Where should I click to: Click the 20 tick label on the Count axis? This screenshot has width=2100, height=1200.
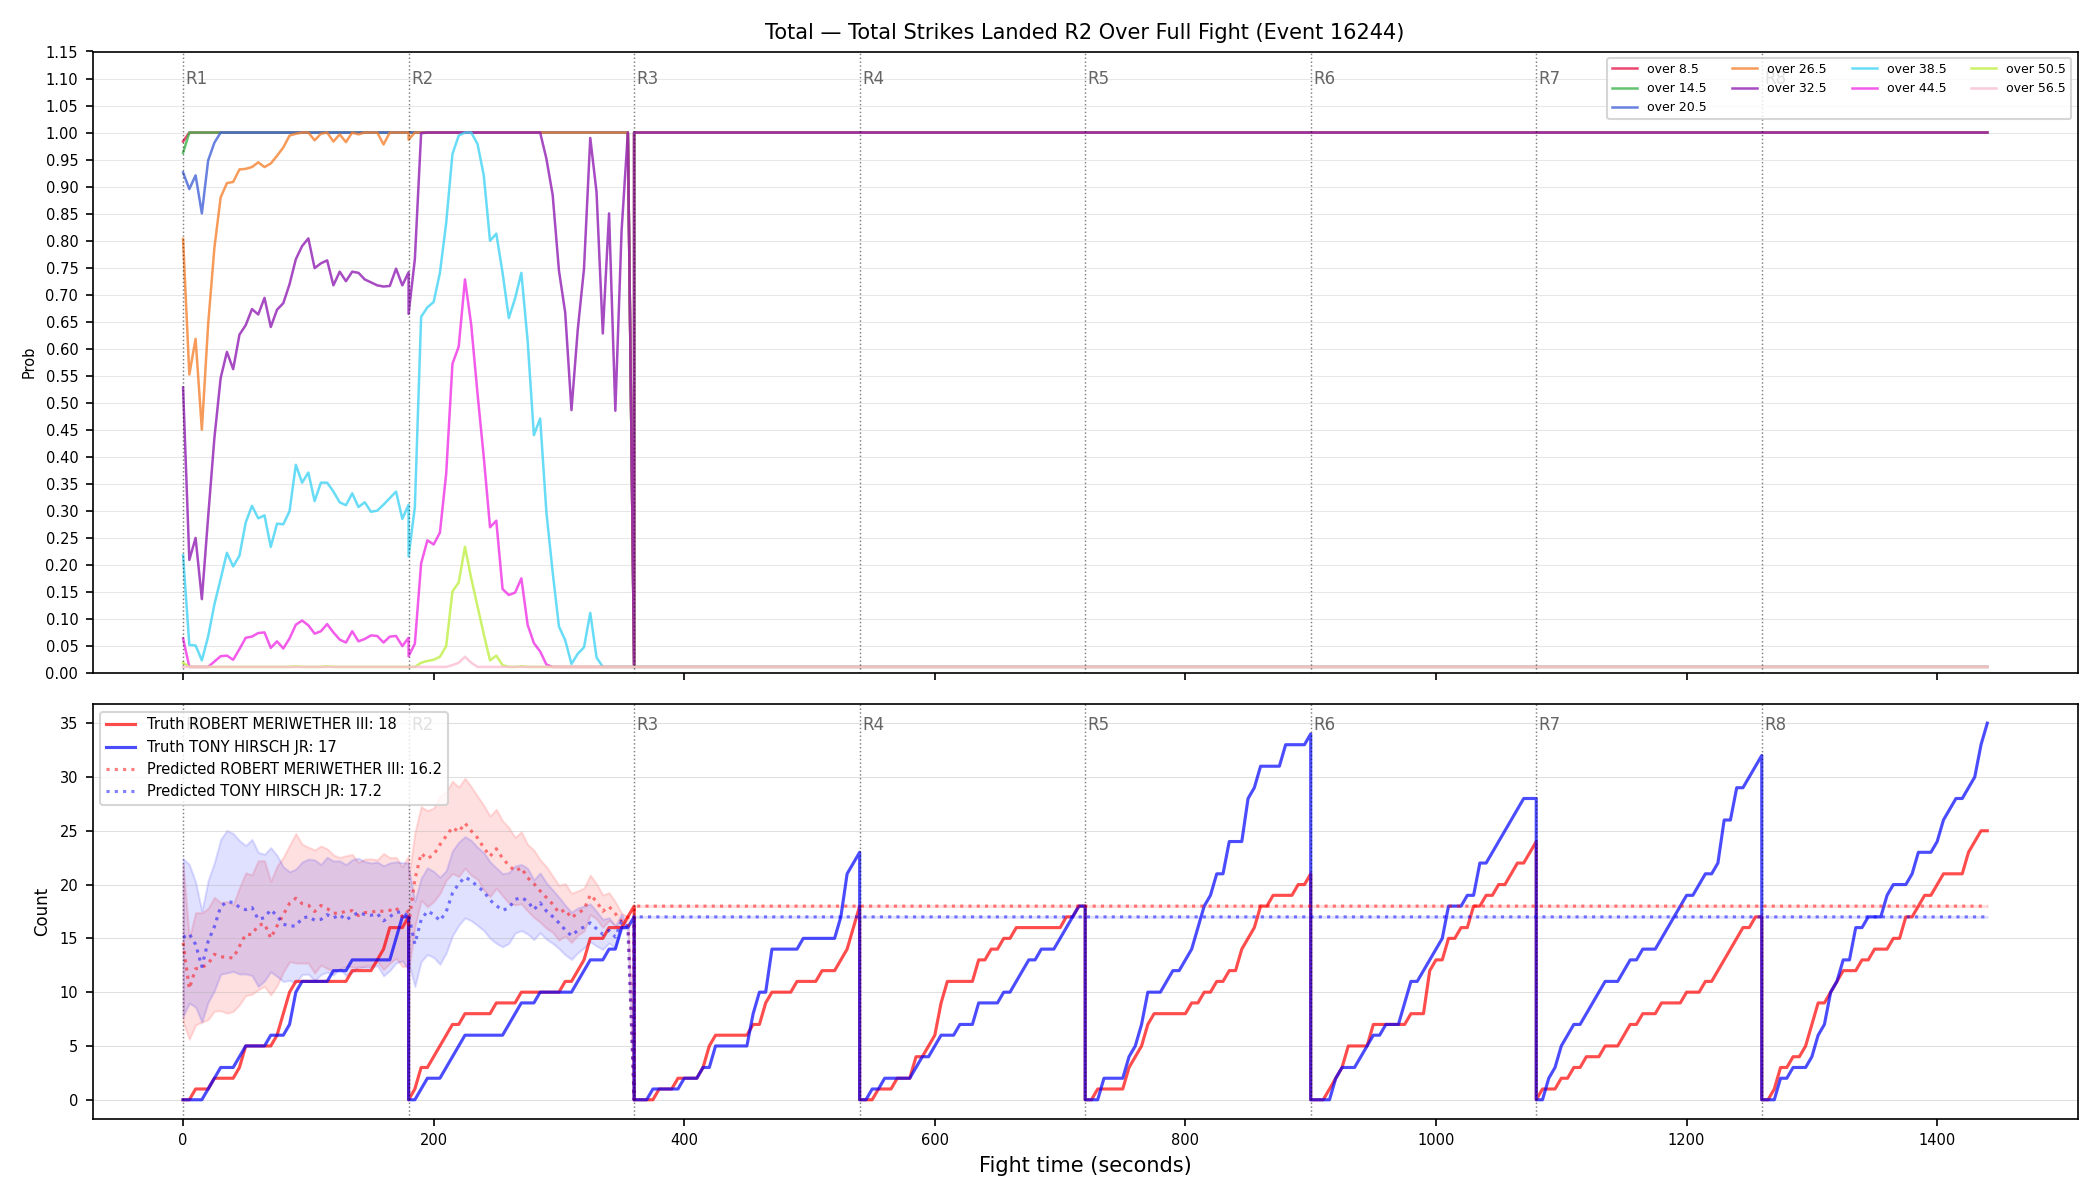71,885
